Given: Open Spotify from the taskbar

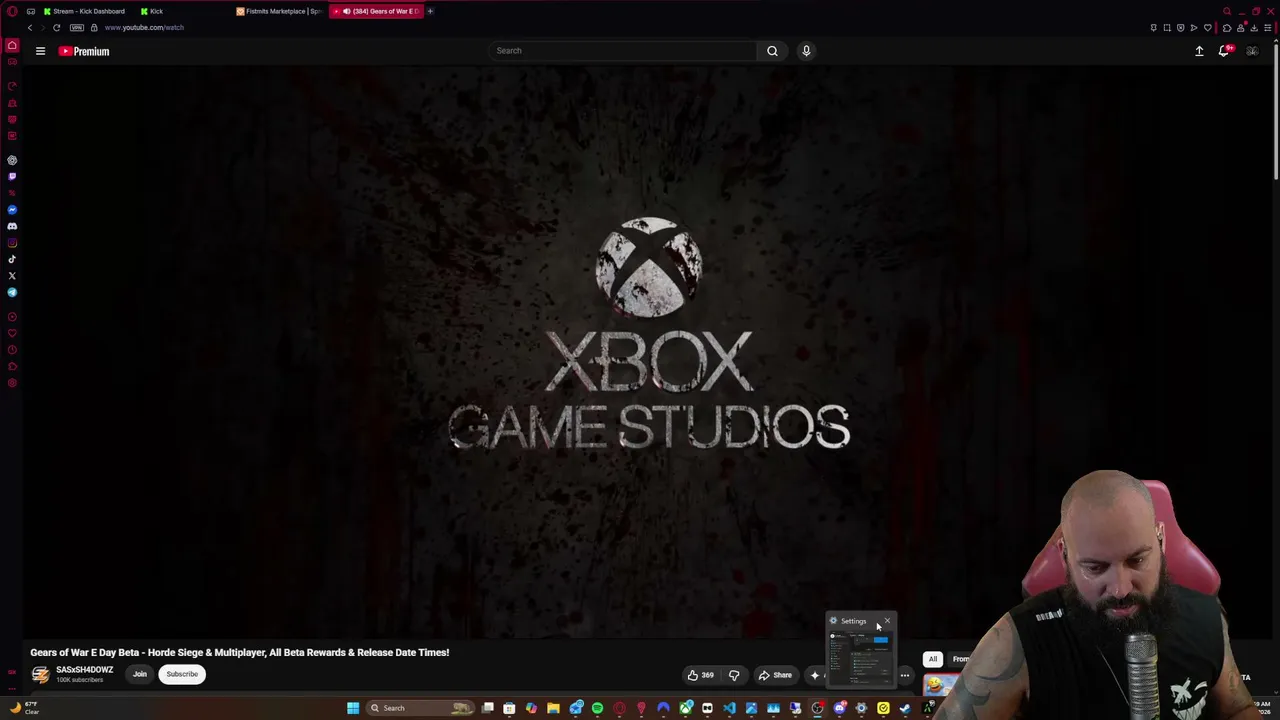Looking at the screenshot, I should [x=597, y=708].
